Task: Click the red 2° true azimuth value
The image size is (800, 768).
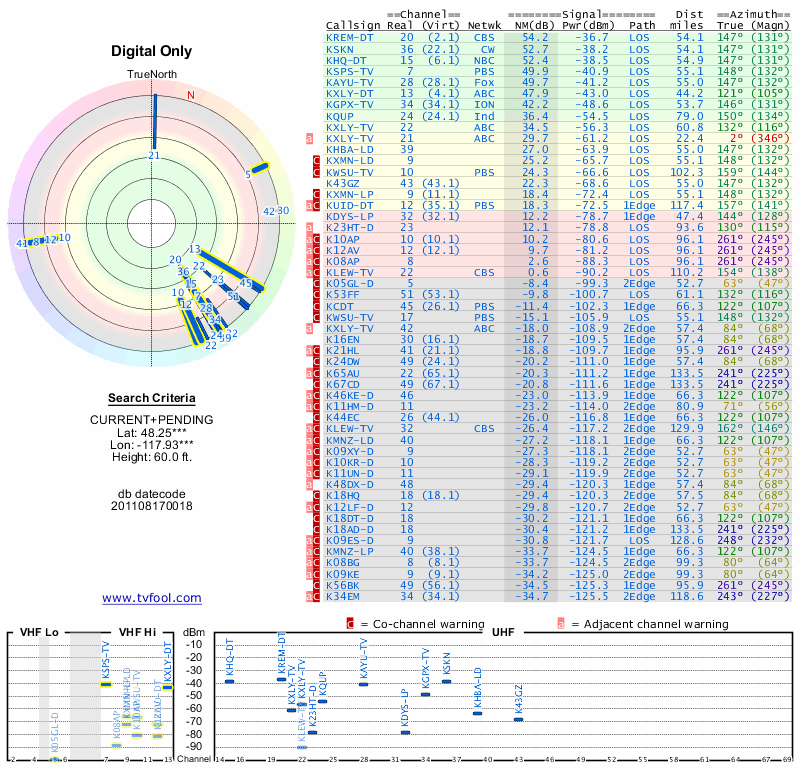Action: [x=736, y=138]
